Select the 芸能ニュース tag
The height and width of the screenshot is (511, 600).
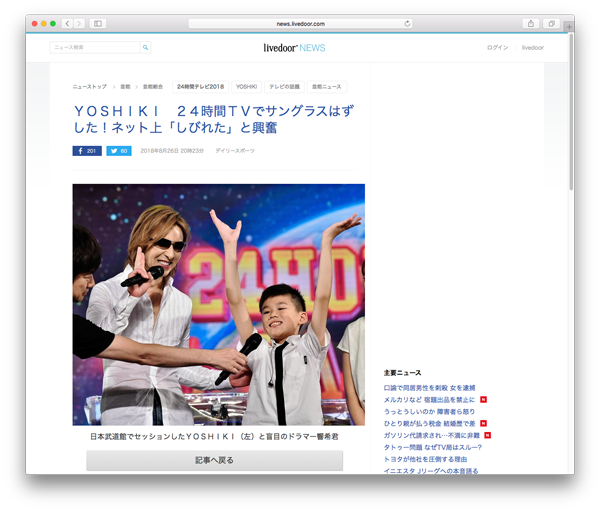coord(327,87)
